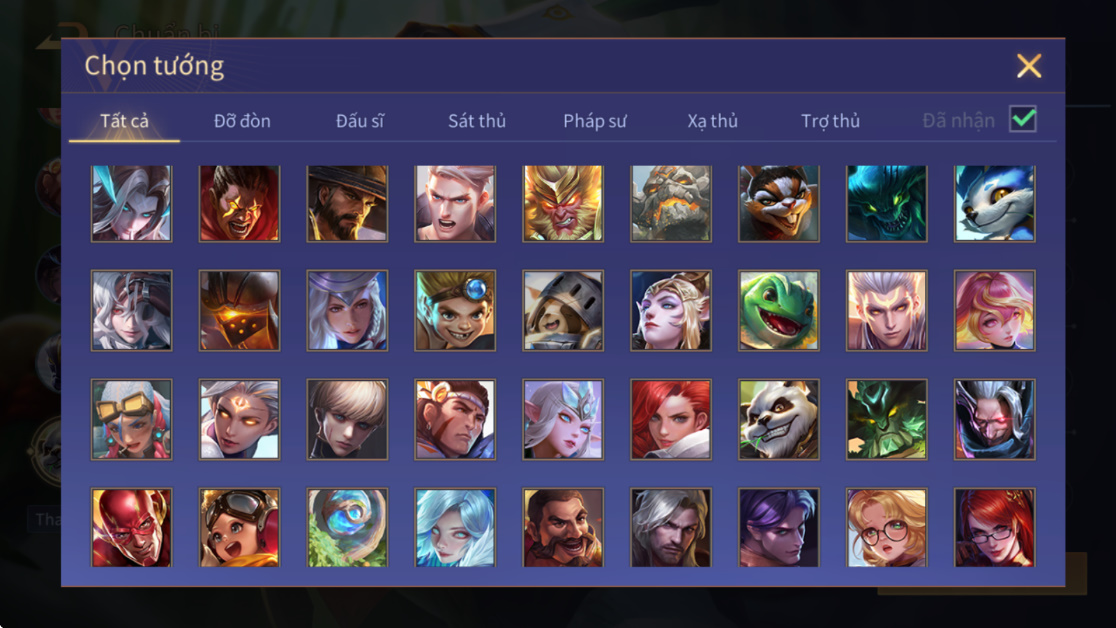
Task: Select the golden monkey king hero
Action: 563,204
